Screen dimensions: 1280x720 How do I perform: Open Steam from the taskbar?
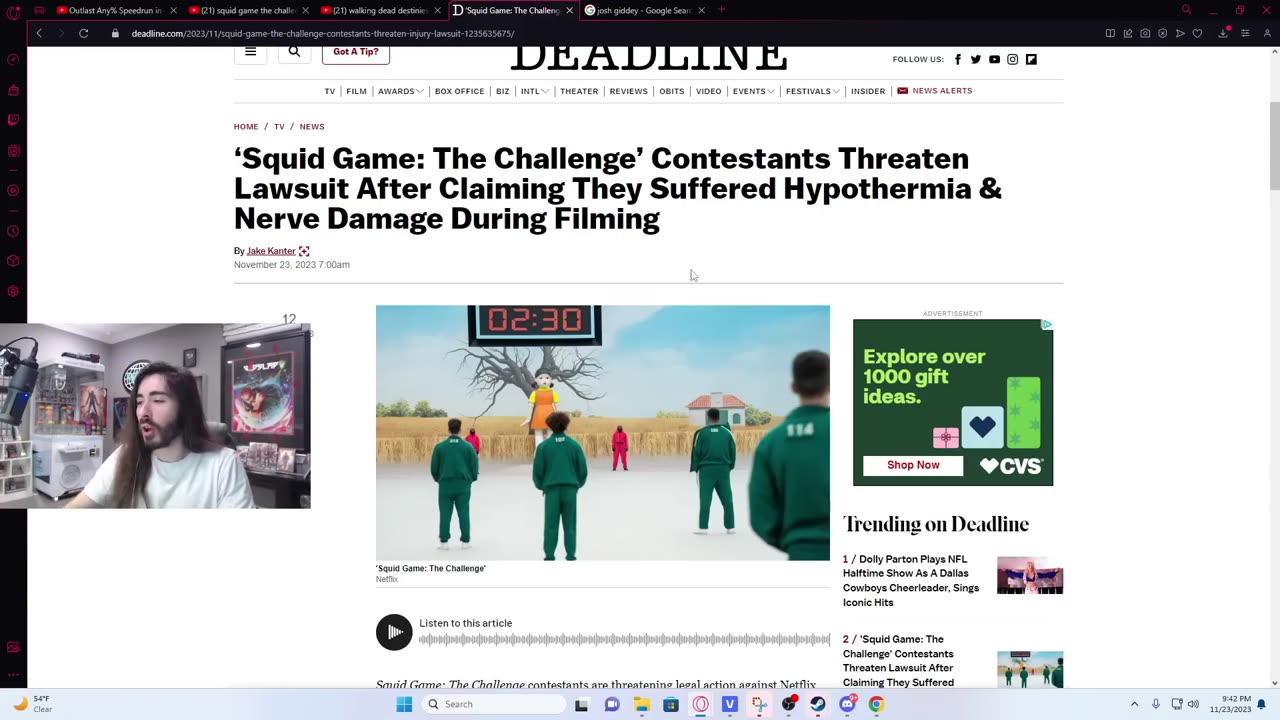tap(818, 704)
